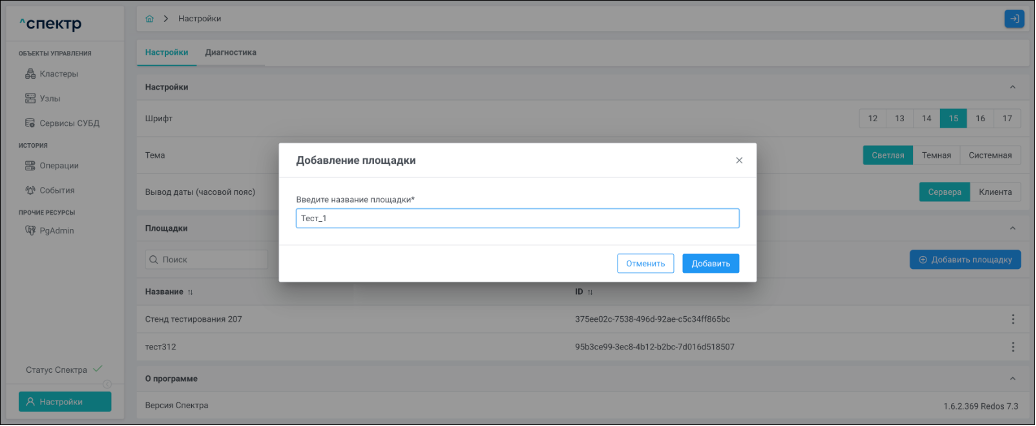This screenshot has width=1036, height=426.
Task: Open PgAdmin resource link
Action: click(x=56, y=231)
